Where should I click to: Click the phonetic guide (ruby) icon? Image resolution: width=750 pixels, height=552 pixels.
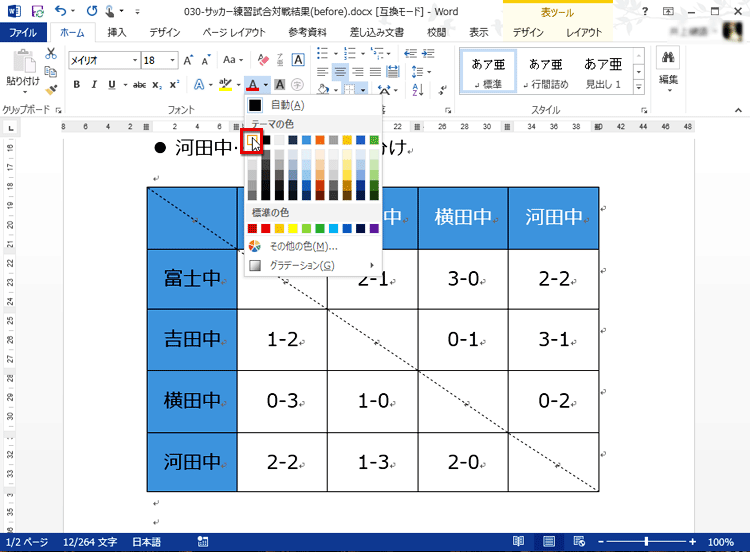(280, 60)
